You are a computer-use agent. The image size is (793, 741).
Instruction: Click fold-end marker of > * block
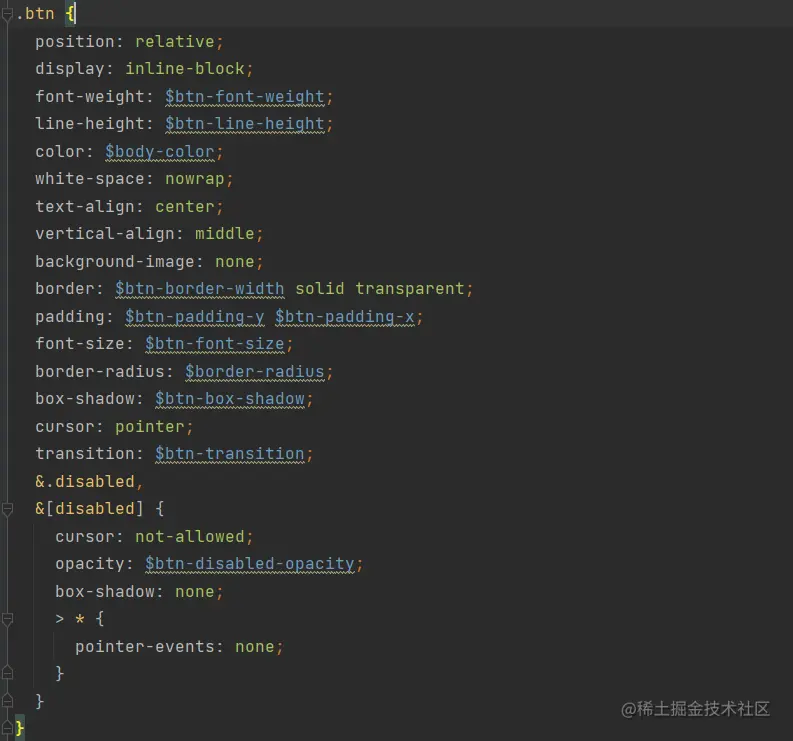tap(6, 673)
